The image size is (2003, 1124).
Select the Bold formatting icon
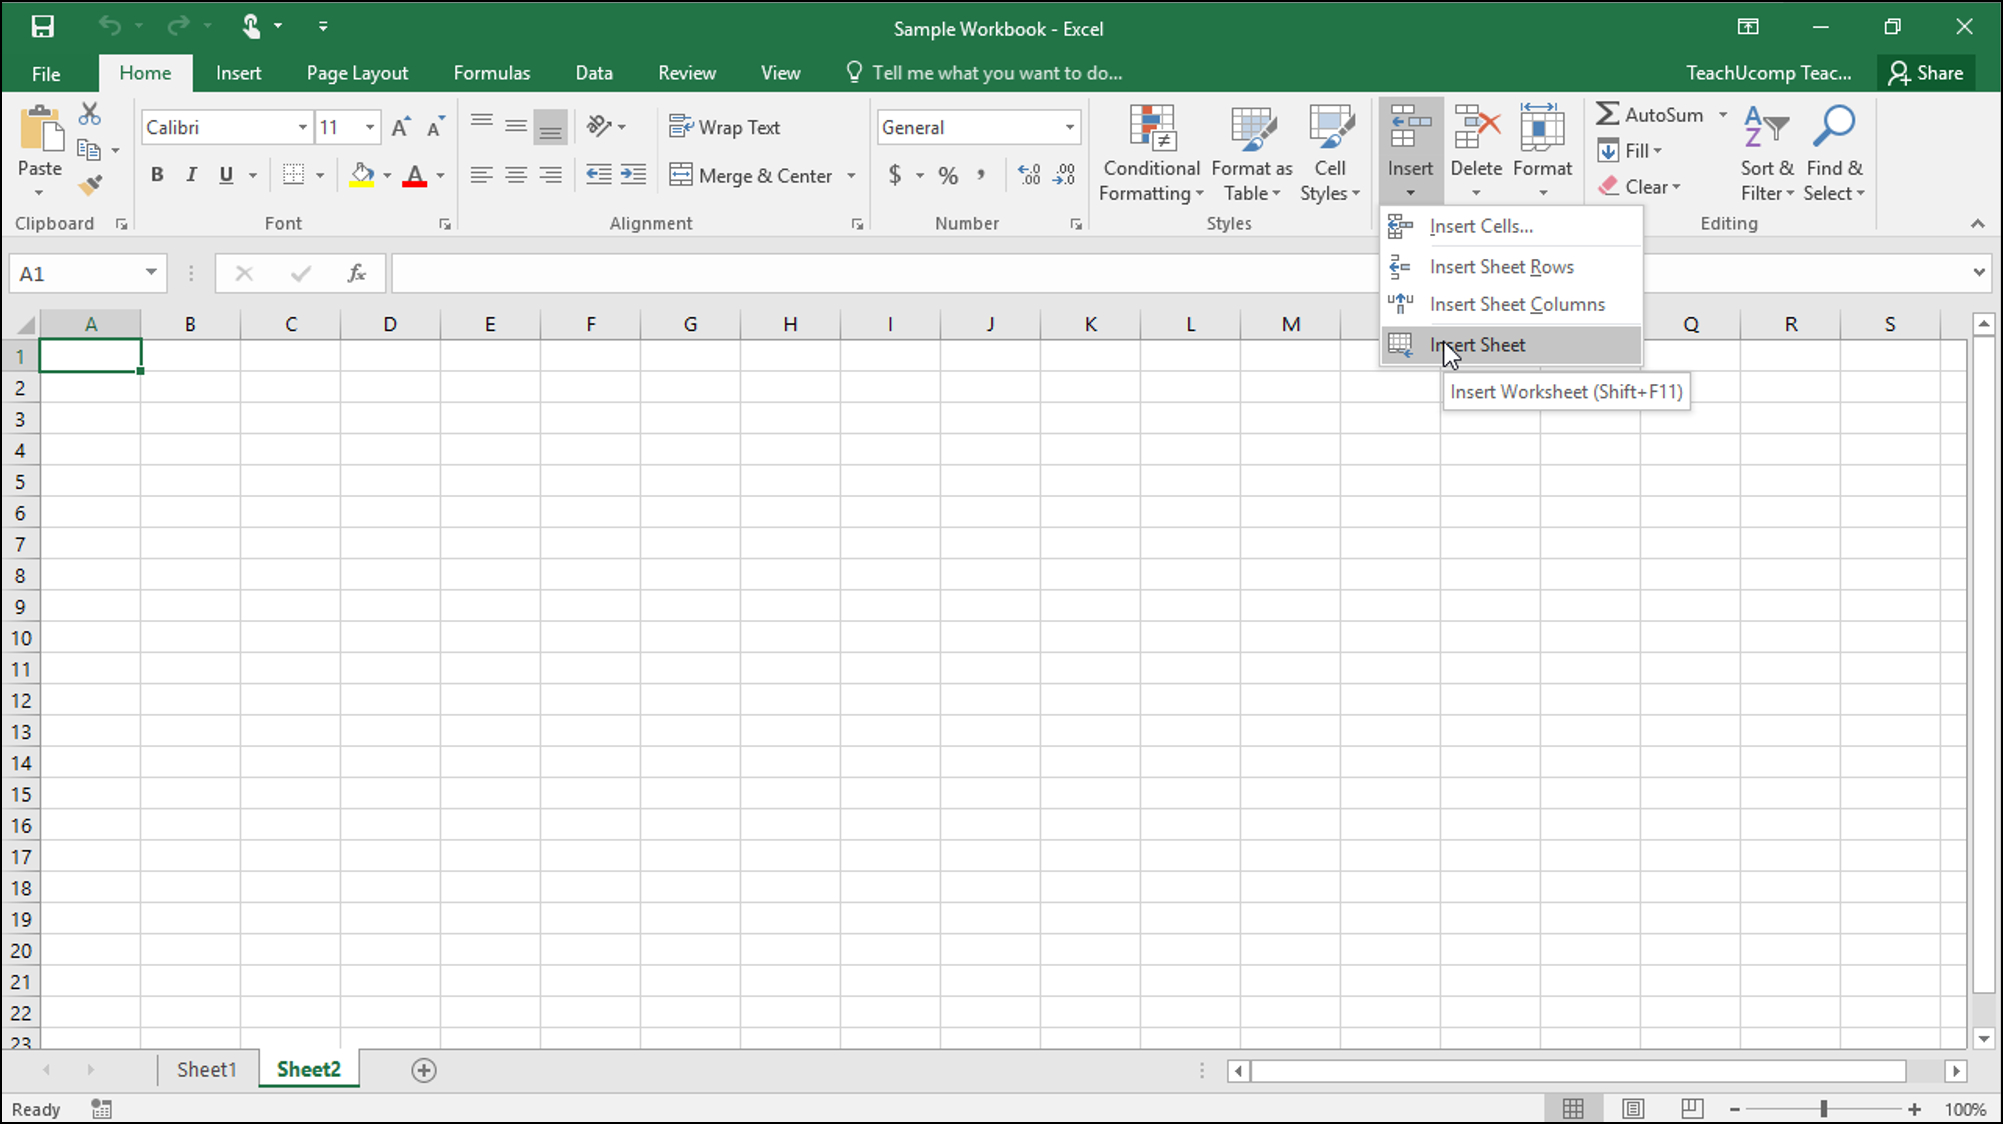tap(157, 174)
